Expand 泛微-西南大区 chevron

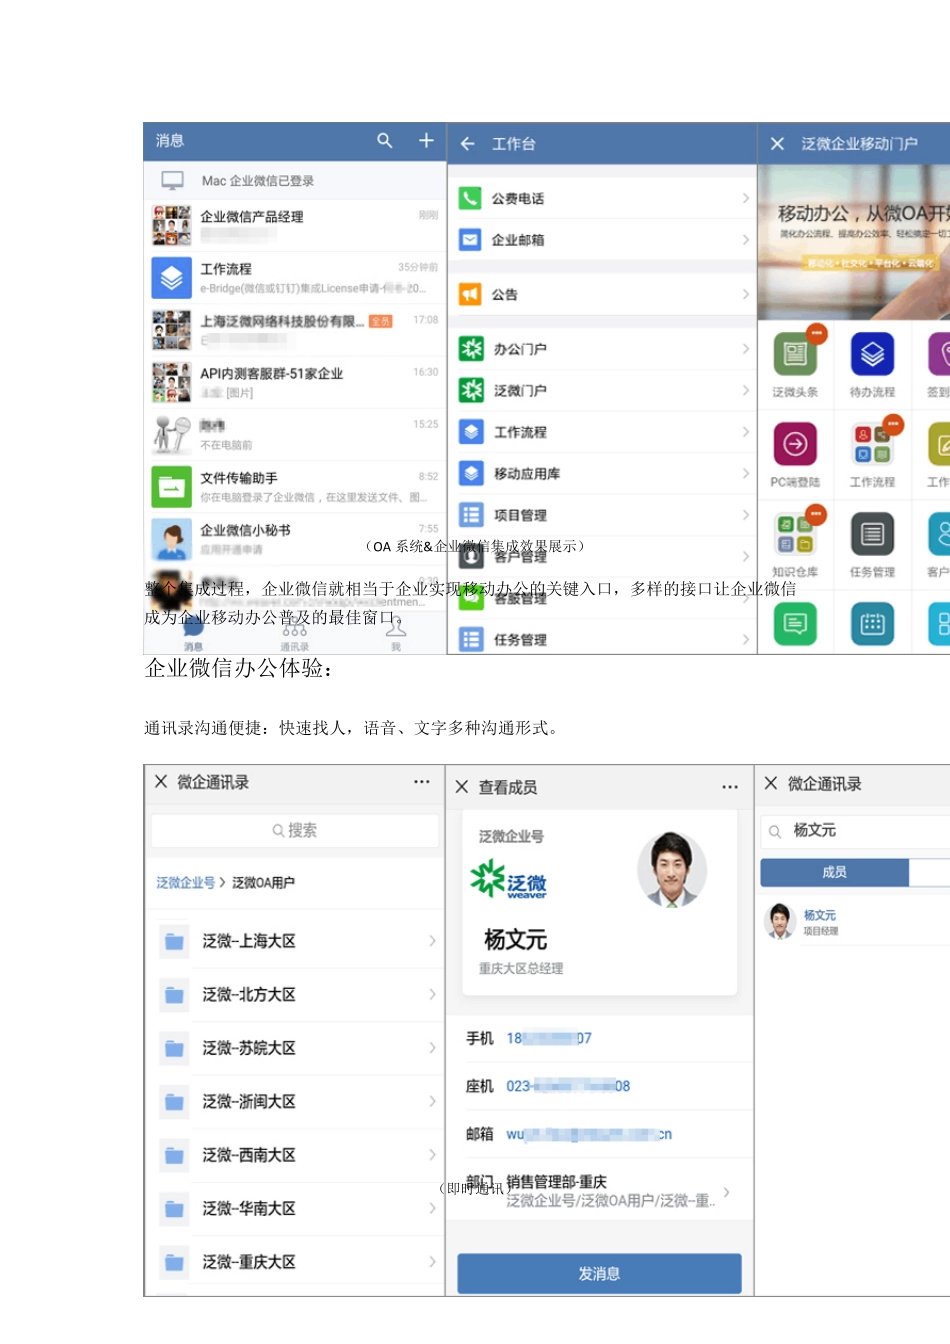[432, 1155]
